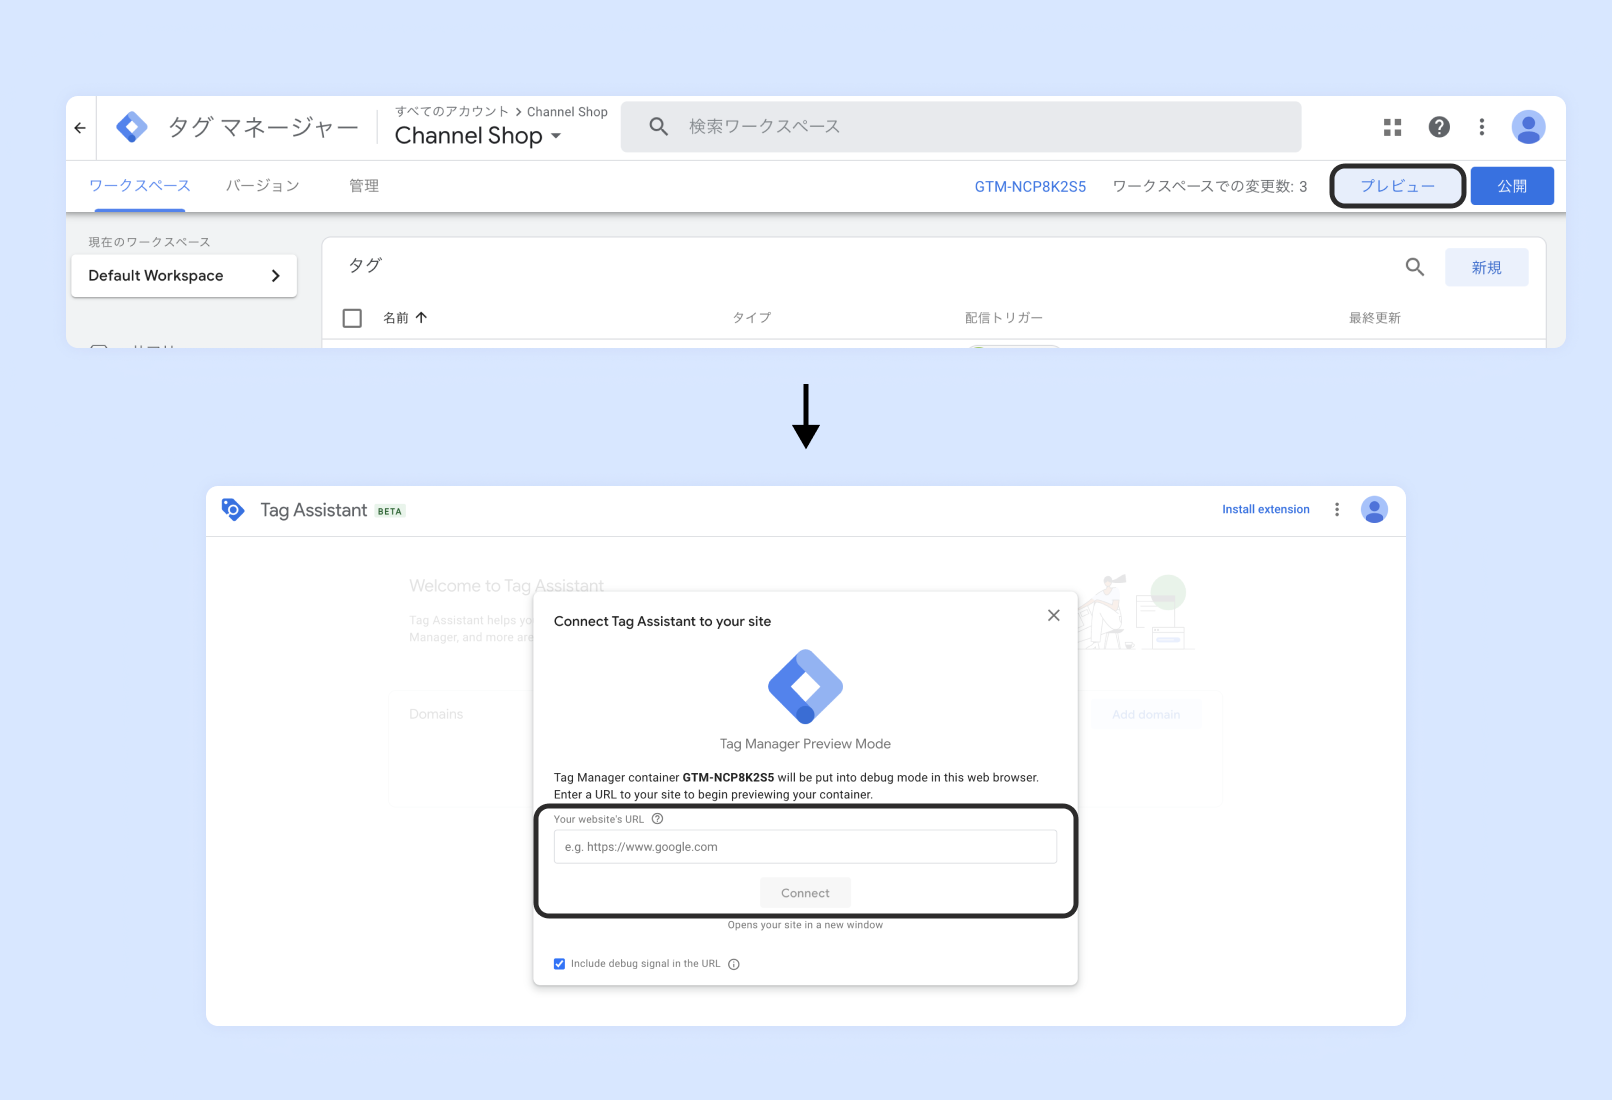This screenshot has width=1612, height=1100.
Task: Toggle the select-all tags checkbox
Action: (x=352, y=318)
